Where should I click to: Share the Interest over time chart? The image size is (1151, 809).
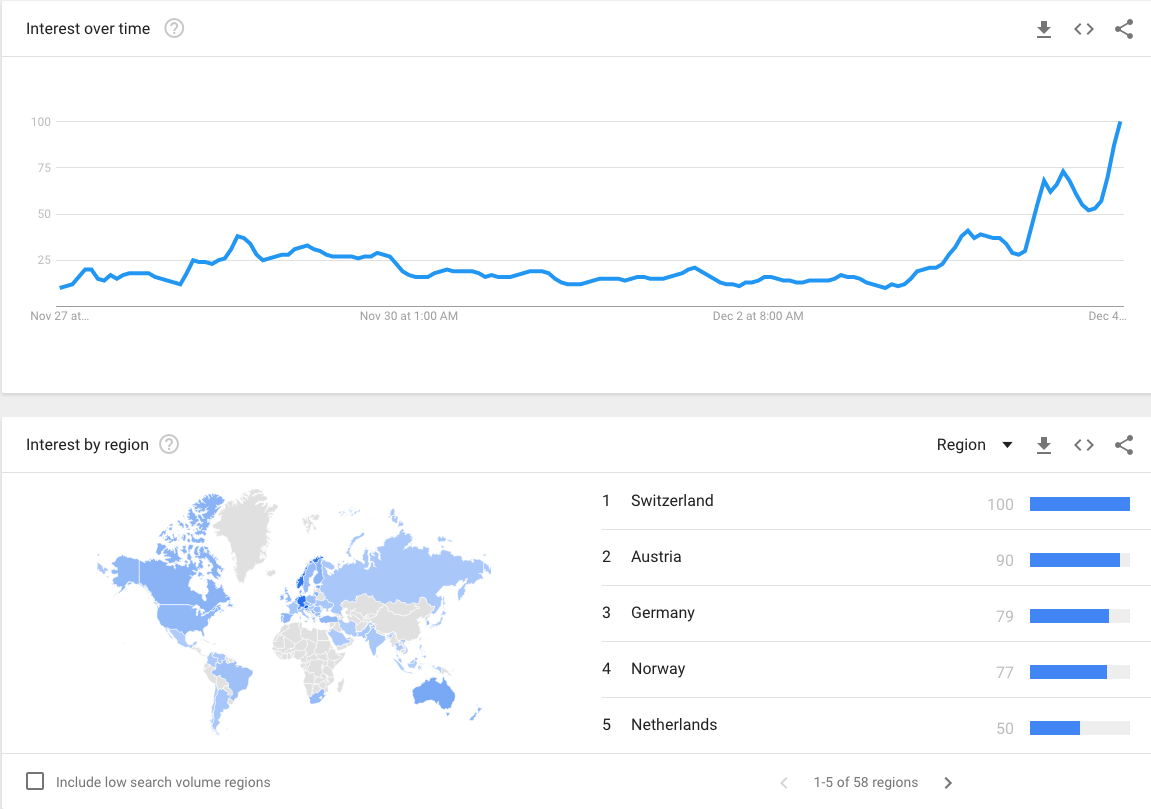click(x=1123, y=29)
